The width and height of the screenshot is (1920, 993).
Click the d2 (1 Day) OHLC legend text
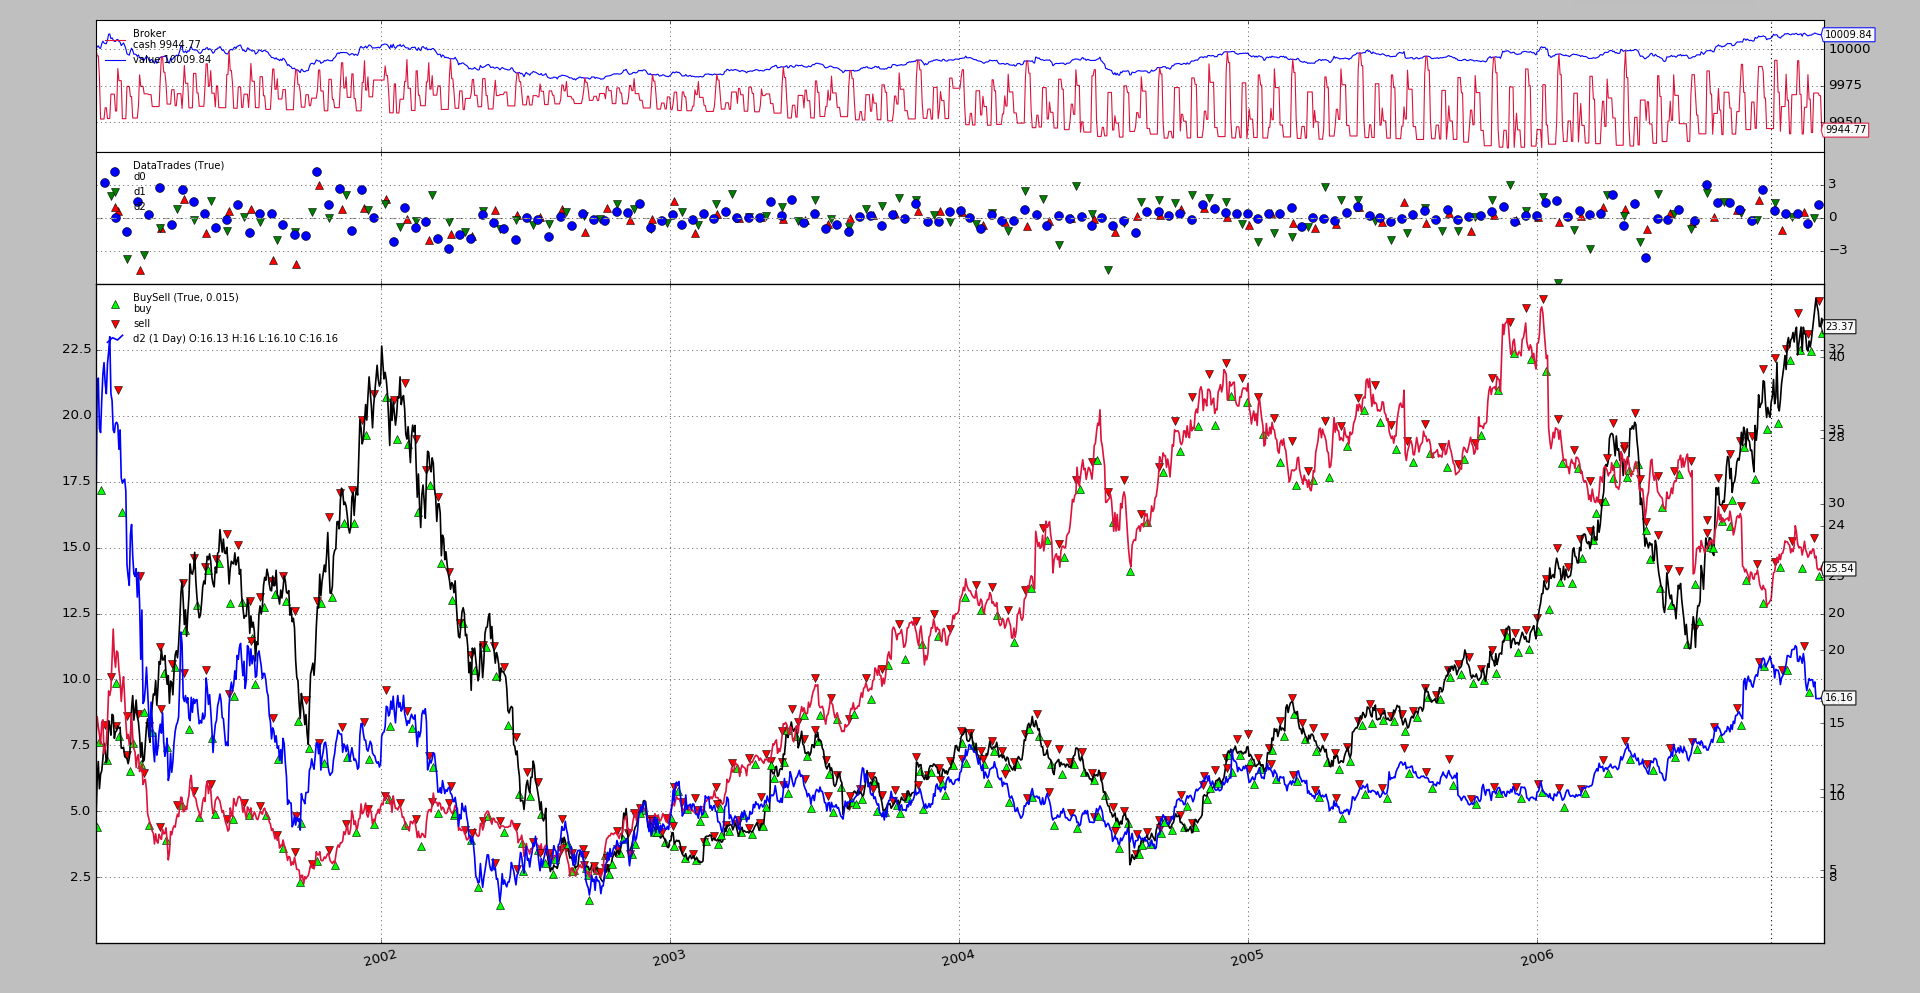(x=235, y=339)
